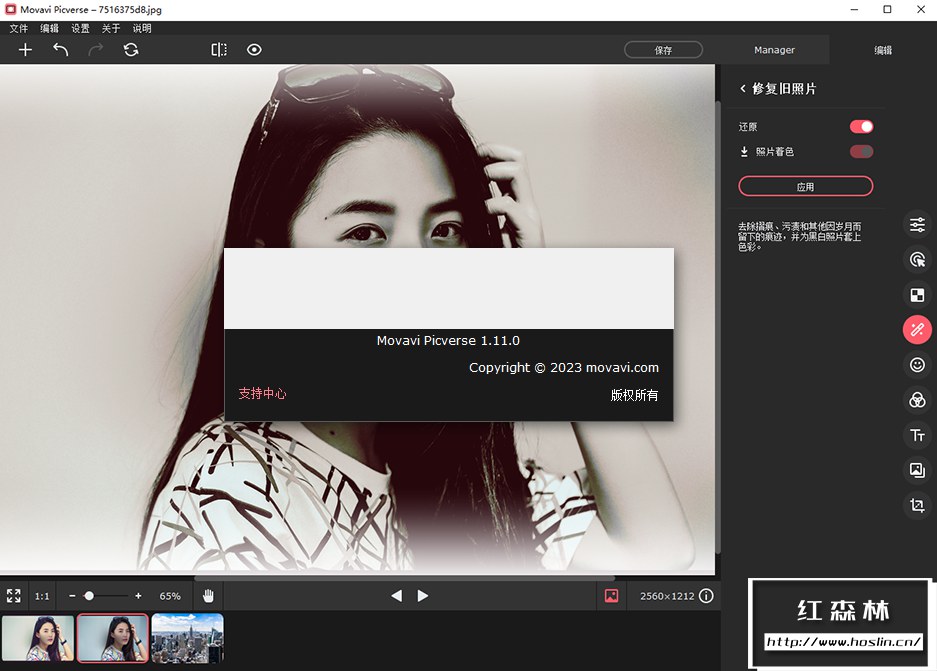
Task: Select the text Tt tool
Action: (917, 435)
